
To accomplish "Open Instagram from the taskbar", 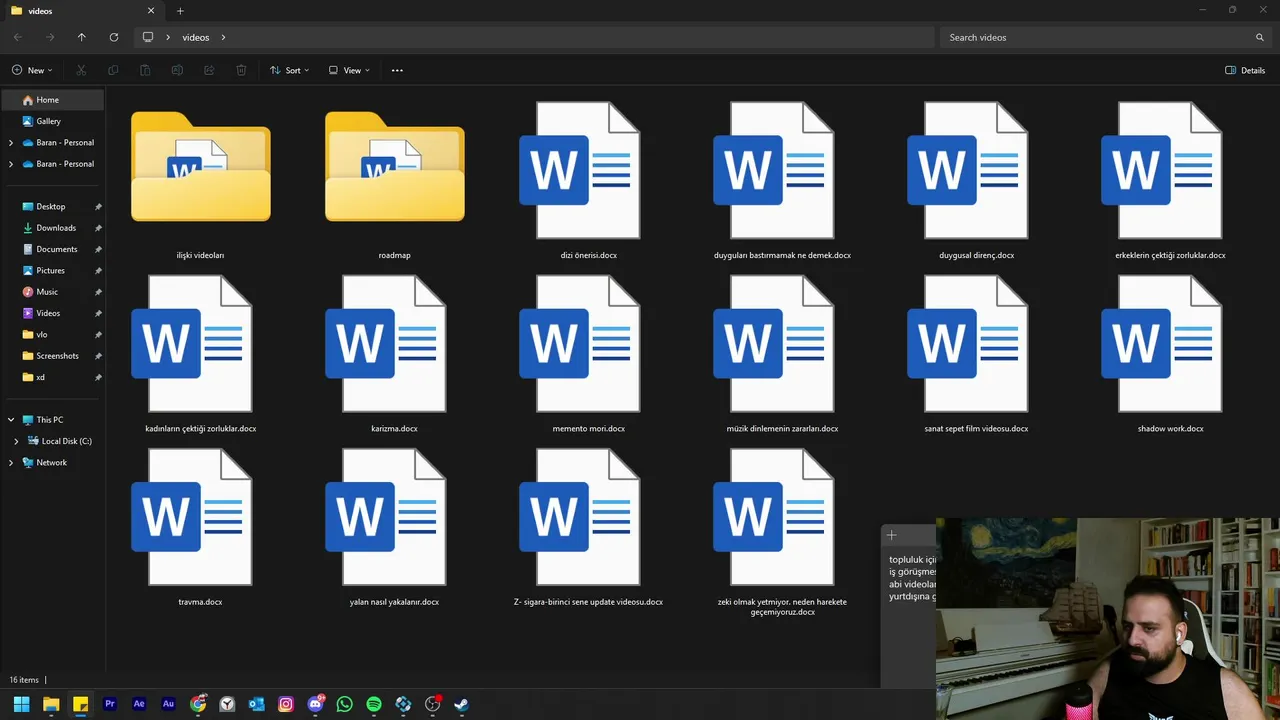I will coord(286,704).
